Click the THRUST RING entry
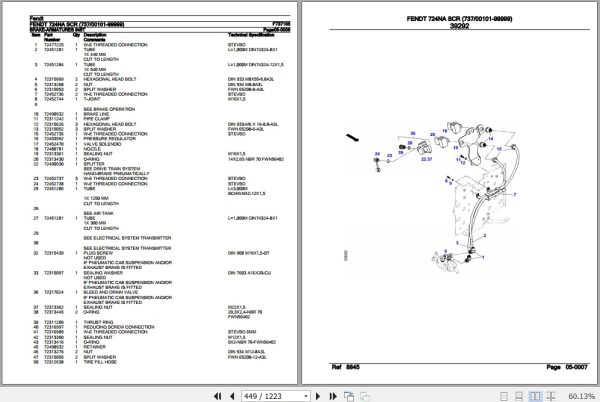 [98, 322]
